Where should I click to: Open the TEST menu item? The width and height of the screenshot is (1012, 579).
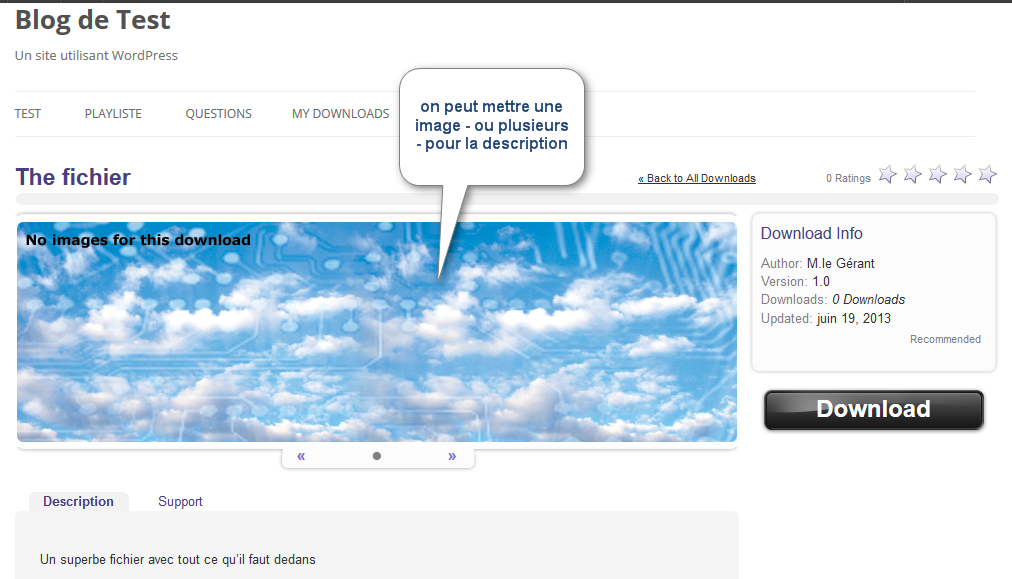(28, 114)
